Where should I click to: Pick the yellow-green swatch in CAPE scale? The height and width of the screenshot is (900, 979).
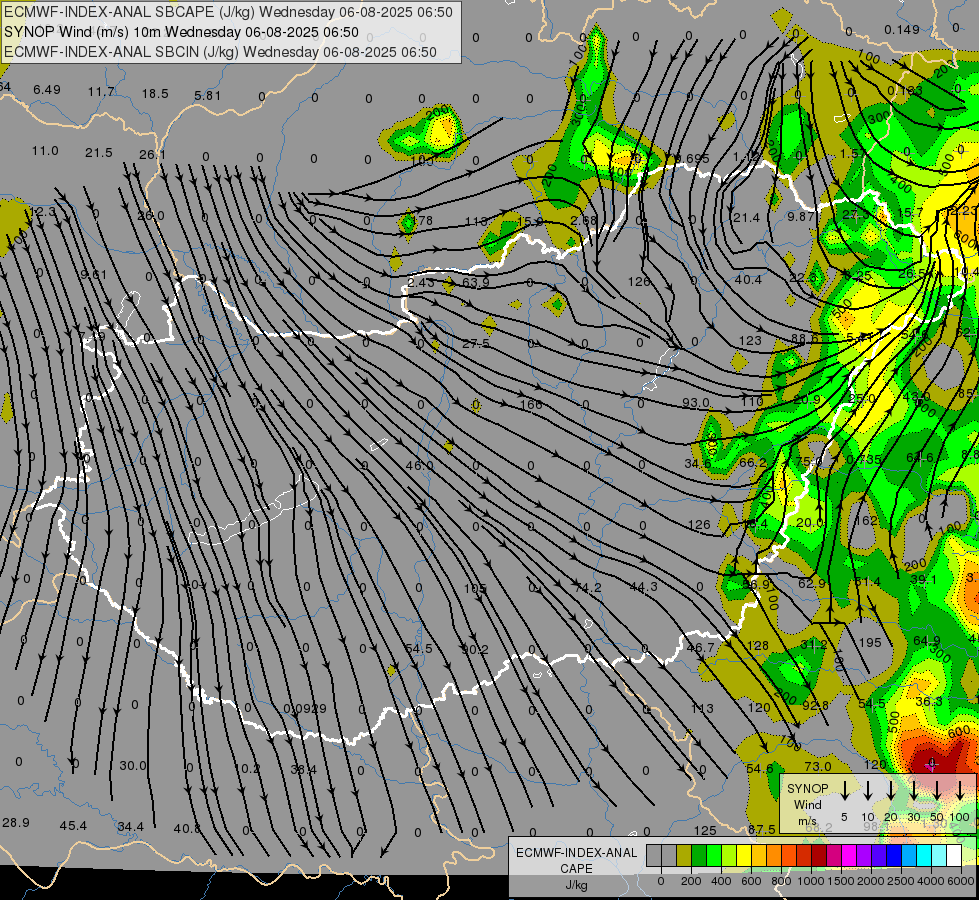(729, 856)
